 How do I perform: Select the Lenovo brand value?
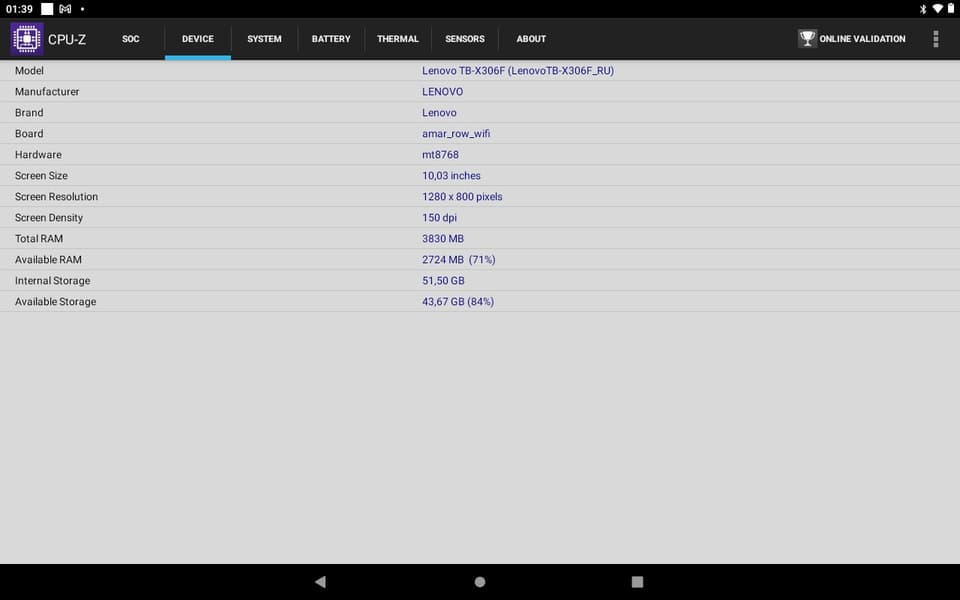439,113
